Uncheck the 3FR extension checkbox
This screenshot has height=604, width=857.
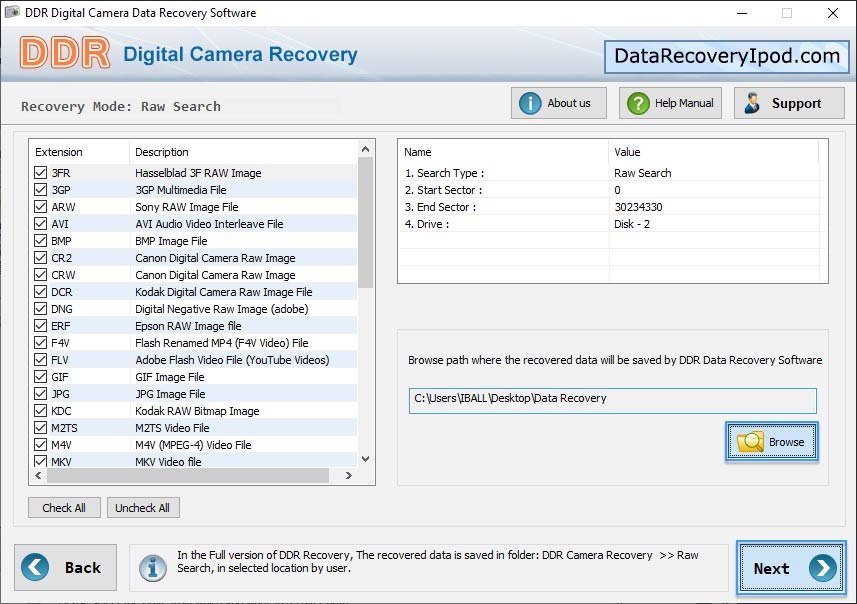pos(40,173)
